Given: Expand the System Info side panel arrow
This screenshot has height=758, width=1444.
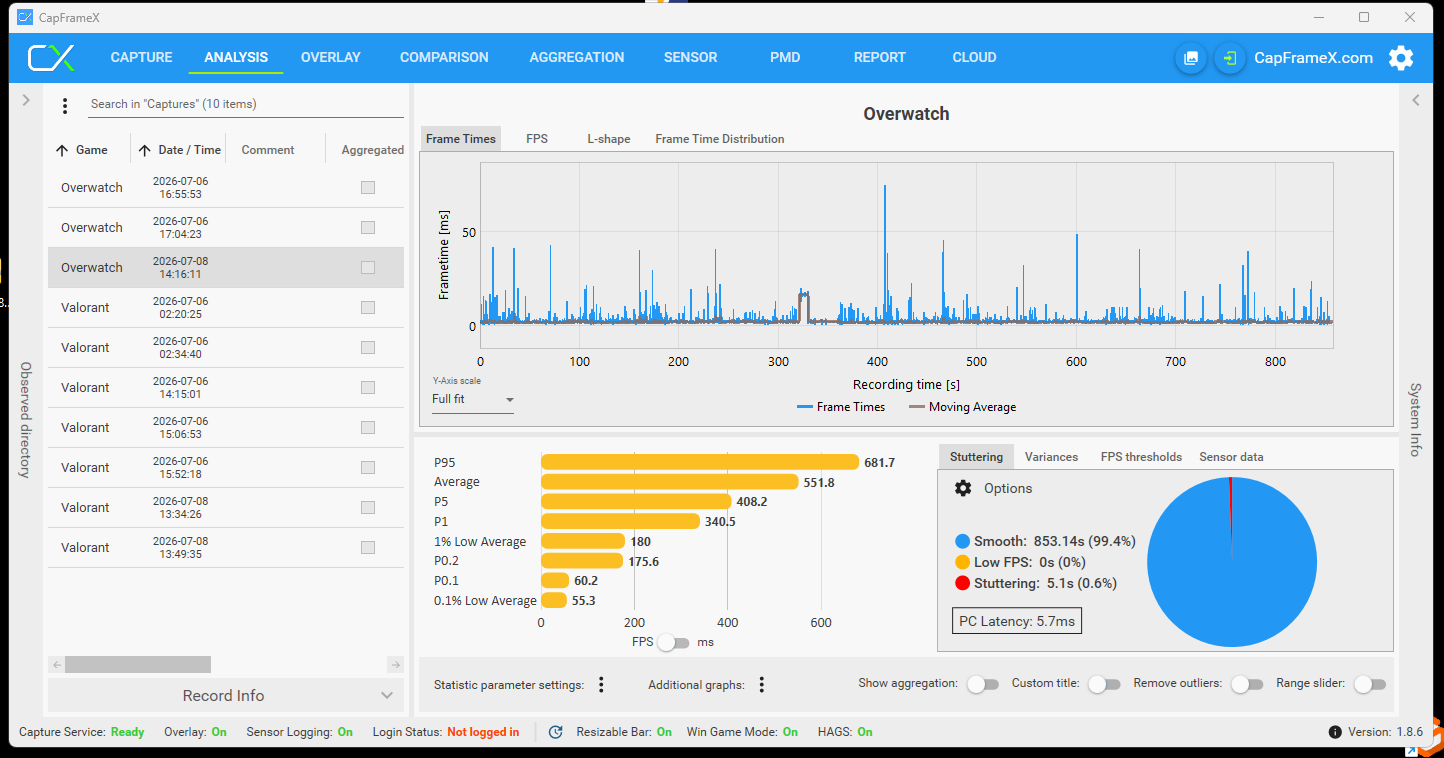Looking at the screenshot, I should pos(1416,100).
